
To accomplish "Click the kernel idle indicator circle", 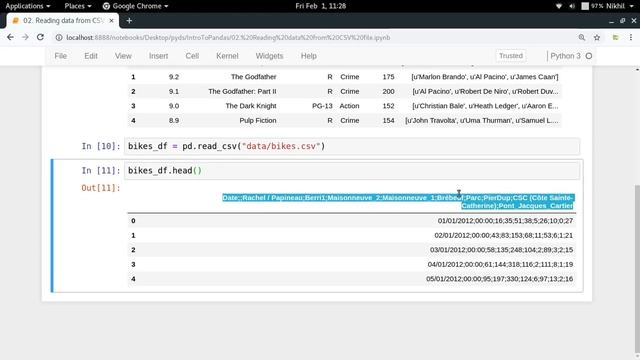I will [x=589, y=56].
